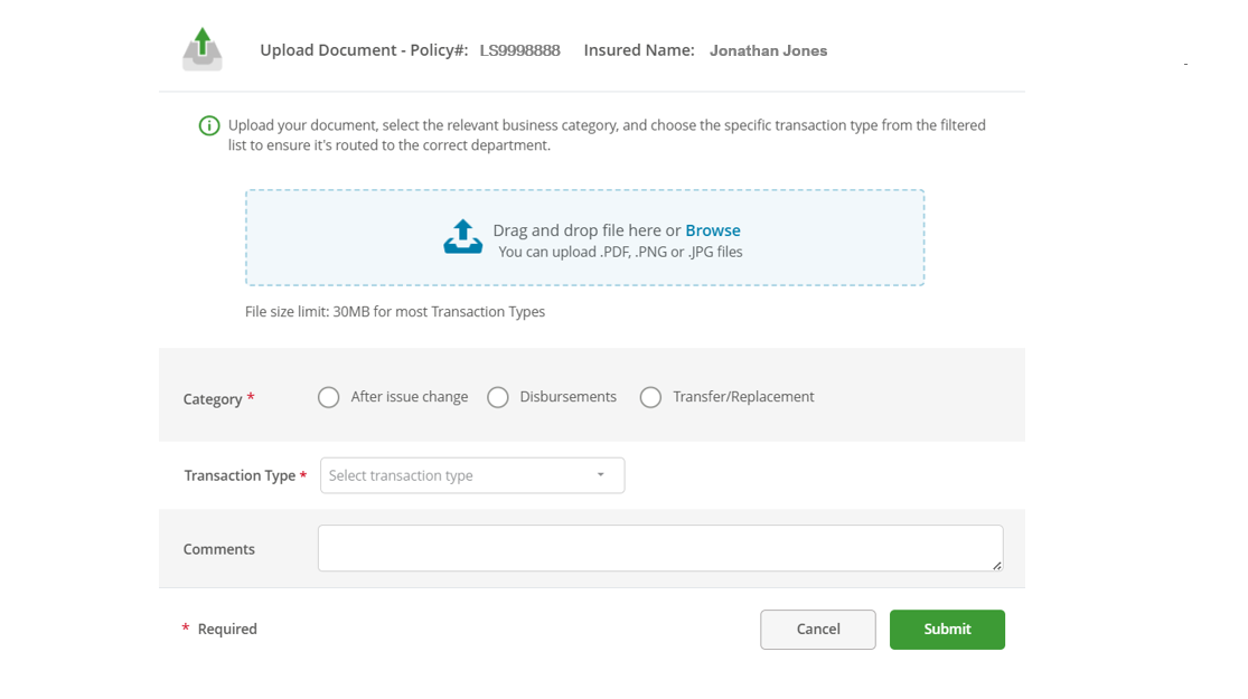Submit the document upload form
Image resolution: width=1248 pixels, height=699 pixels.
pyautogui.click(x=946, y=629)
